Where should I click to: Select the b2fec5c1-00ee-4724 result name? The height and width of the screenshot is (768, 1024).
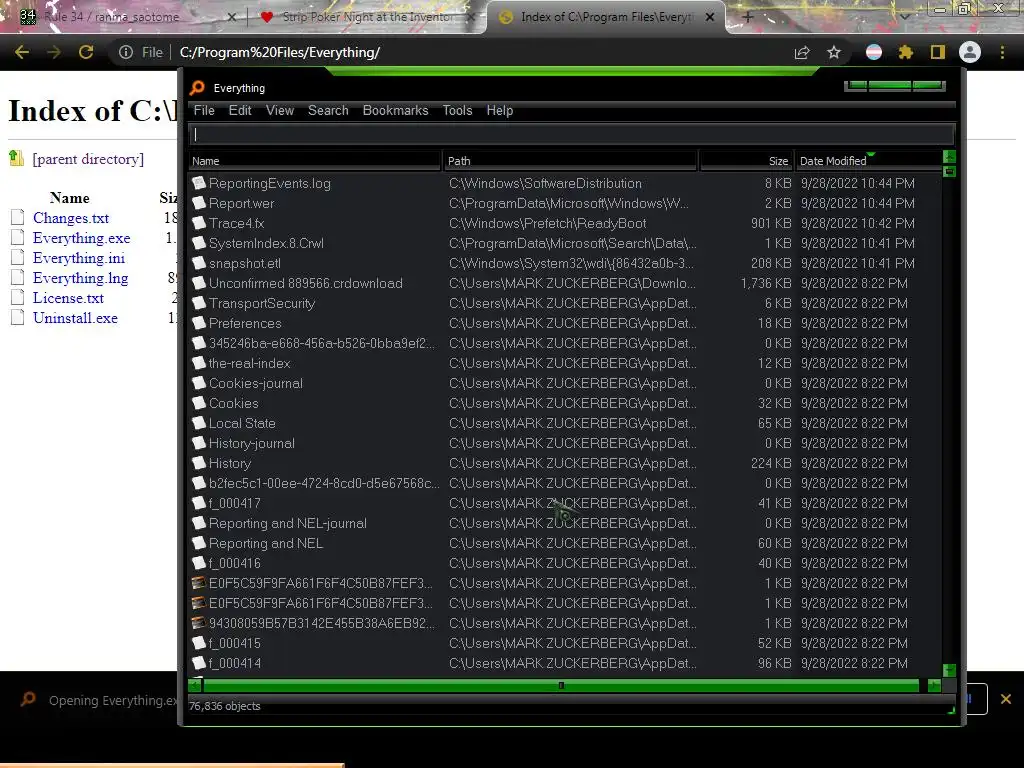324,483
